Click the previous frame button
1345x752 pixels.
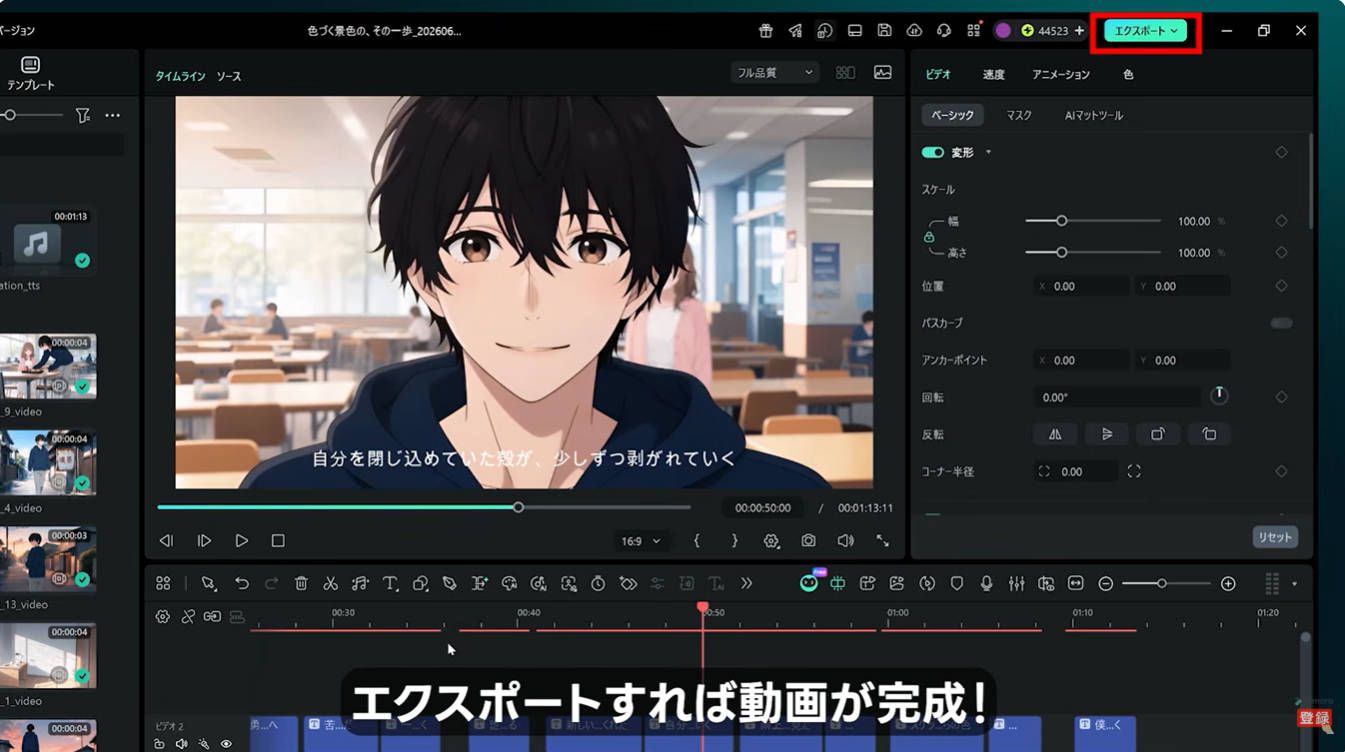click(166, 541)
